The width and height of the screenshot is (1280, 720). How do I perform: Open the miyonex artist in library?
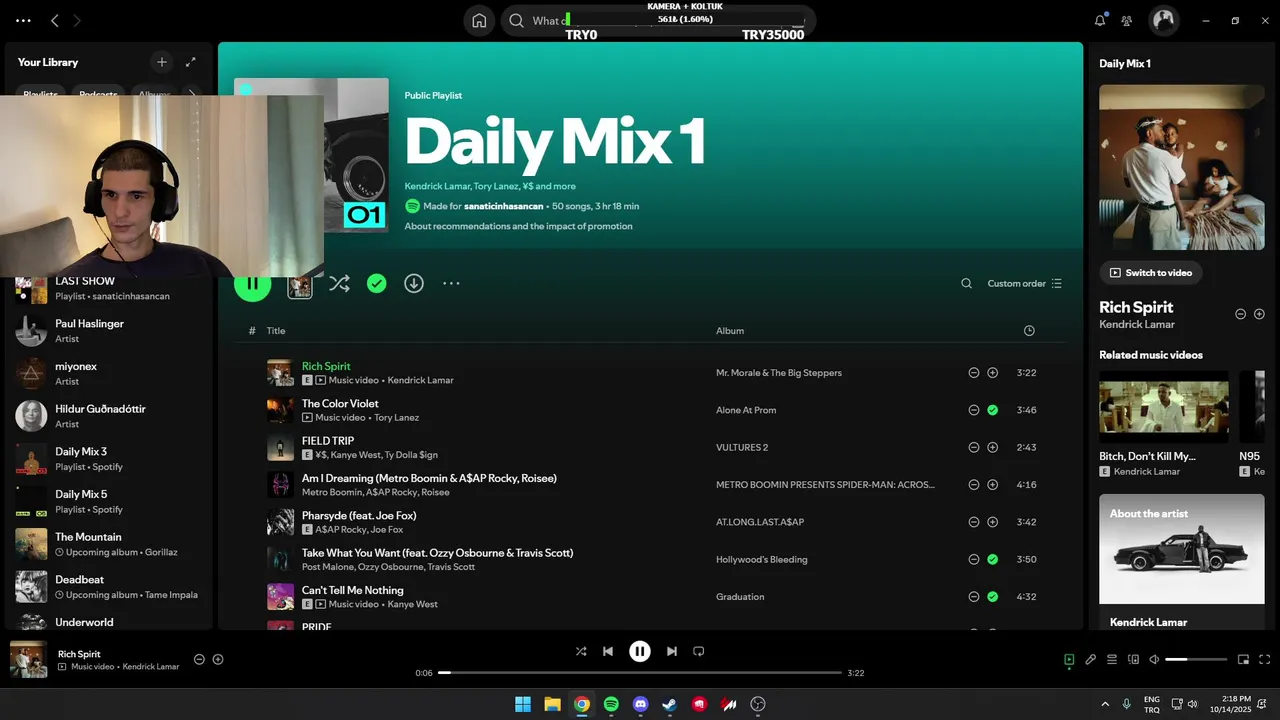[x=108, y=373]
